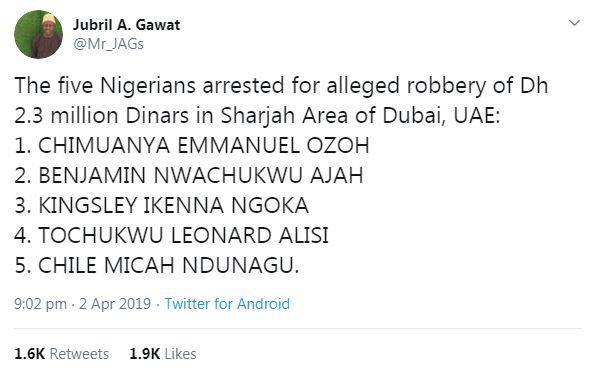Click the name TOCHUKWU LEONARD ALISI
Image resolution: width=591 pixels, height=377 pixels.
click(x=184, y=236)
